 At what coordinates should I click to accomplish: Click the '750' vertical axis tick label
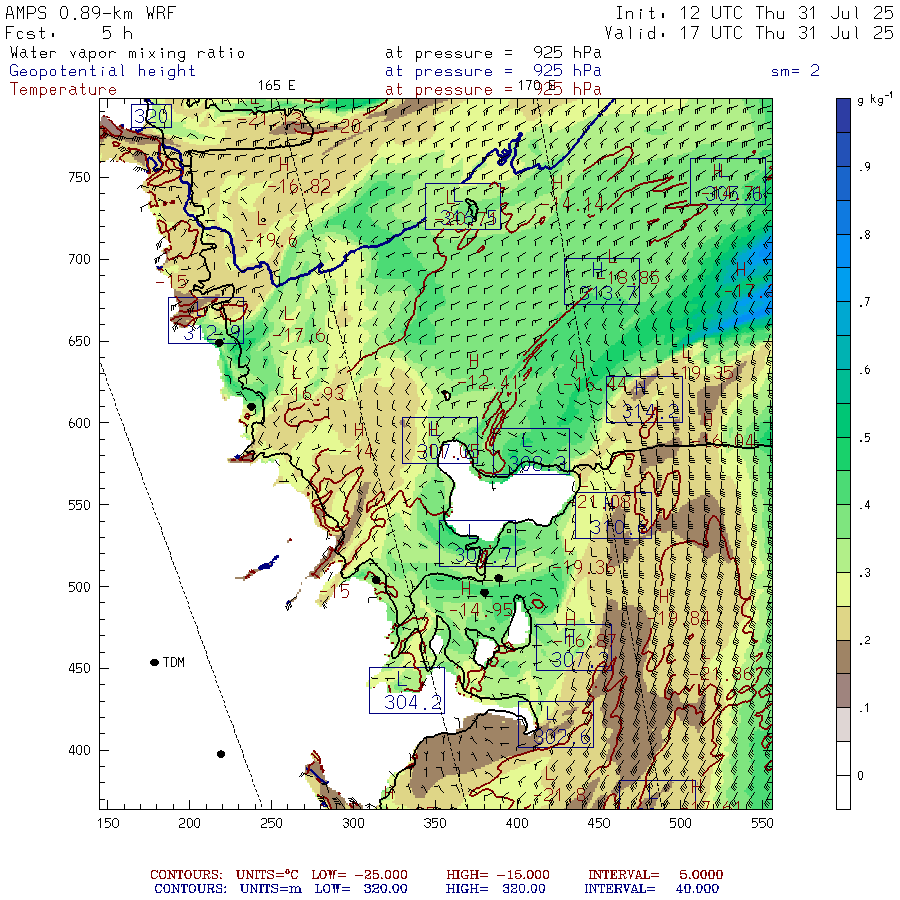pos(79,177)
